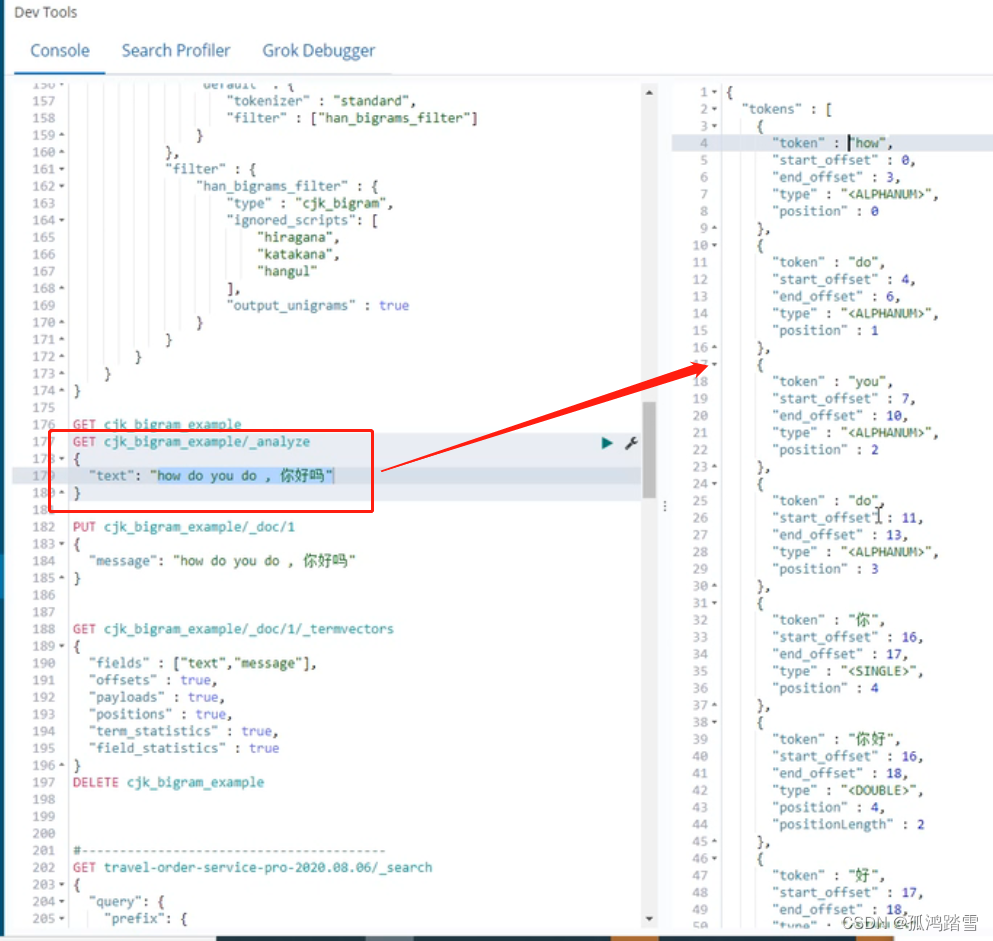Click the "text": "how do you do" line

coord(211,476)
